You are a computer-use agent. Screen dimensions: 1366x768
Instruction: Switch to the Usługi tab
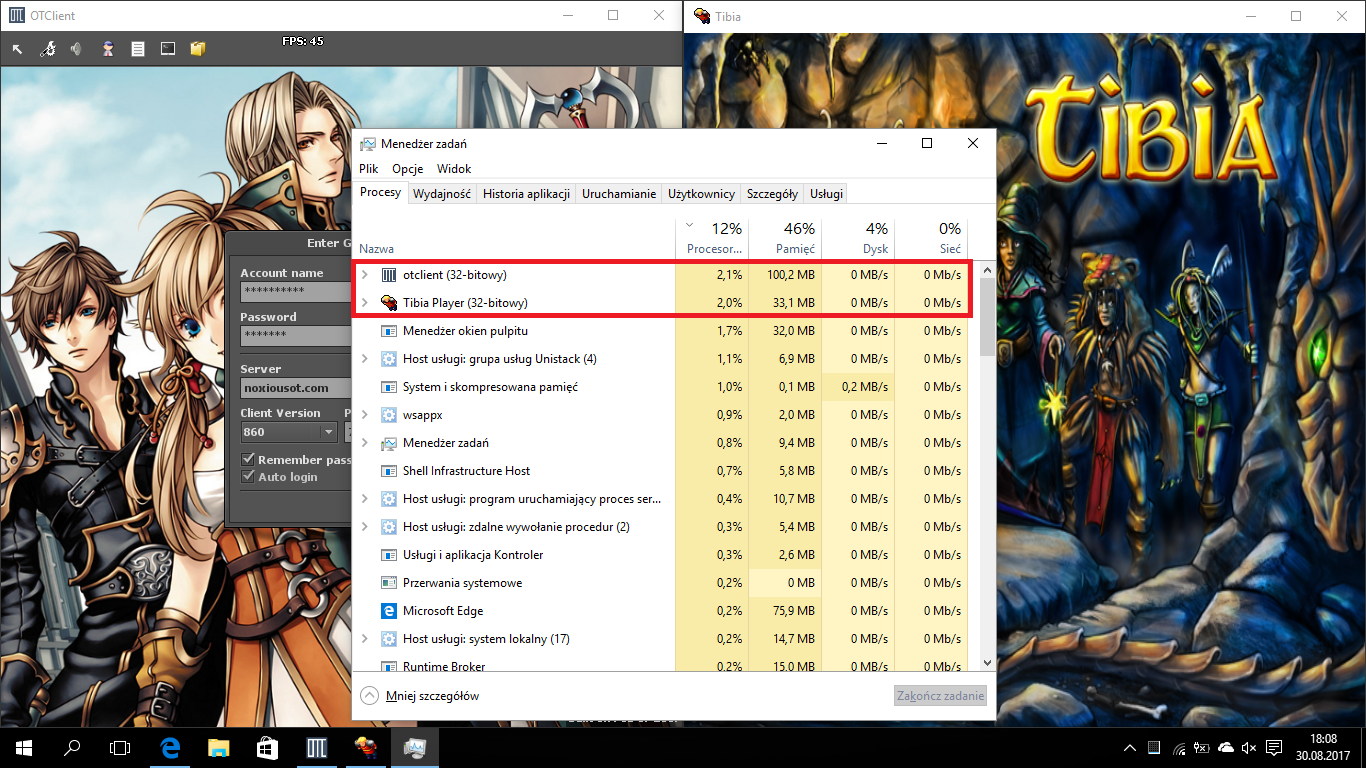pyautogui.click(x=826, y=194)
